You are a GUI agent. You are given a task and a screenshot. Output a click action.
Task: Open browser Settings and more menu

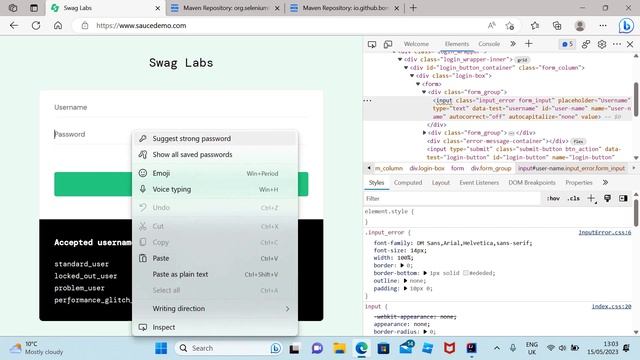point(603,25)
